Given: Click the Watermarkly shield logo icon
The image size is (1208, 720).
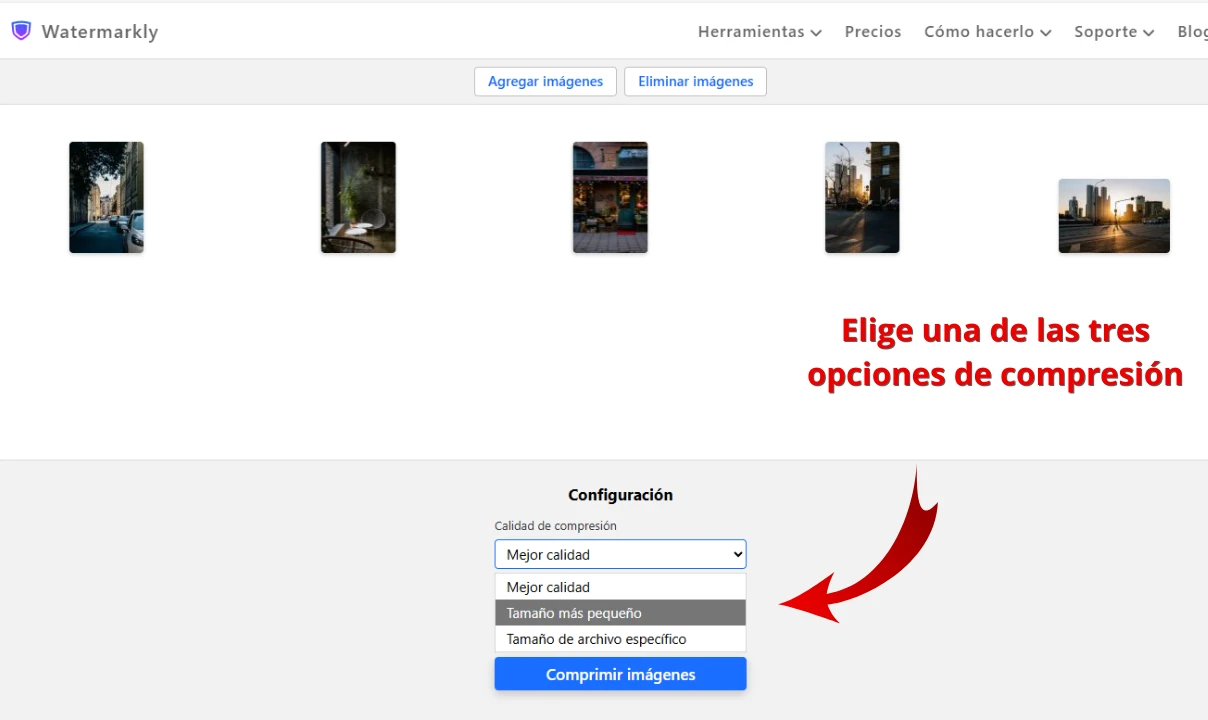Looking at the screenshot, I should click(x=21, y=31).
